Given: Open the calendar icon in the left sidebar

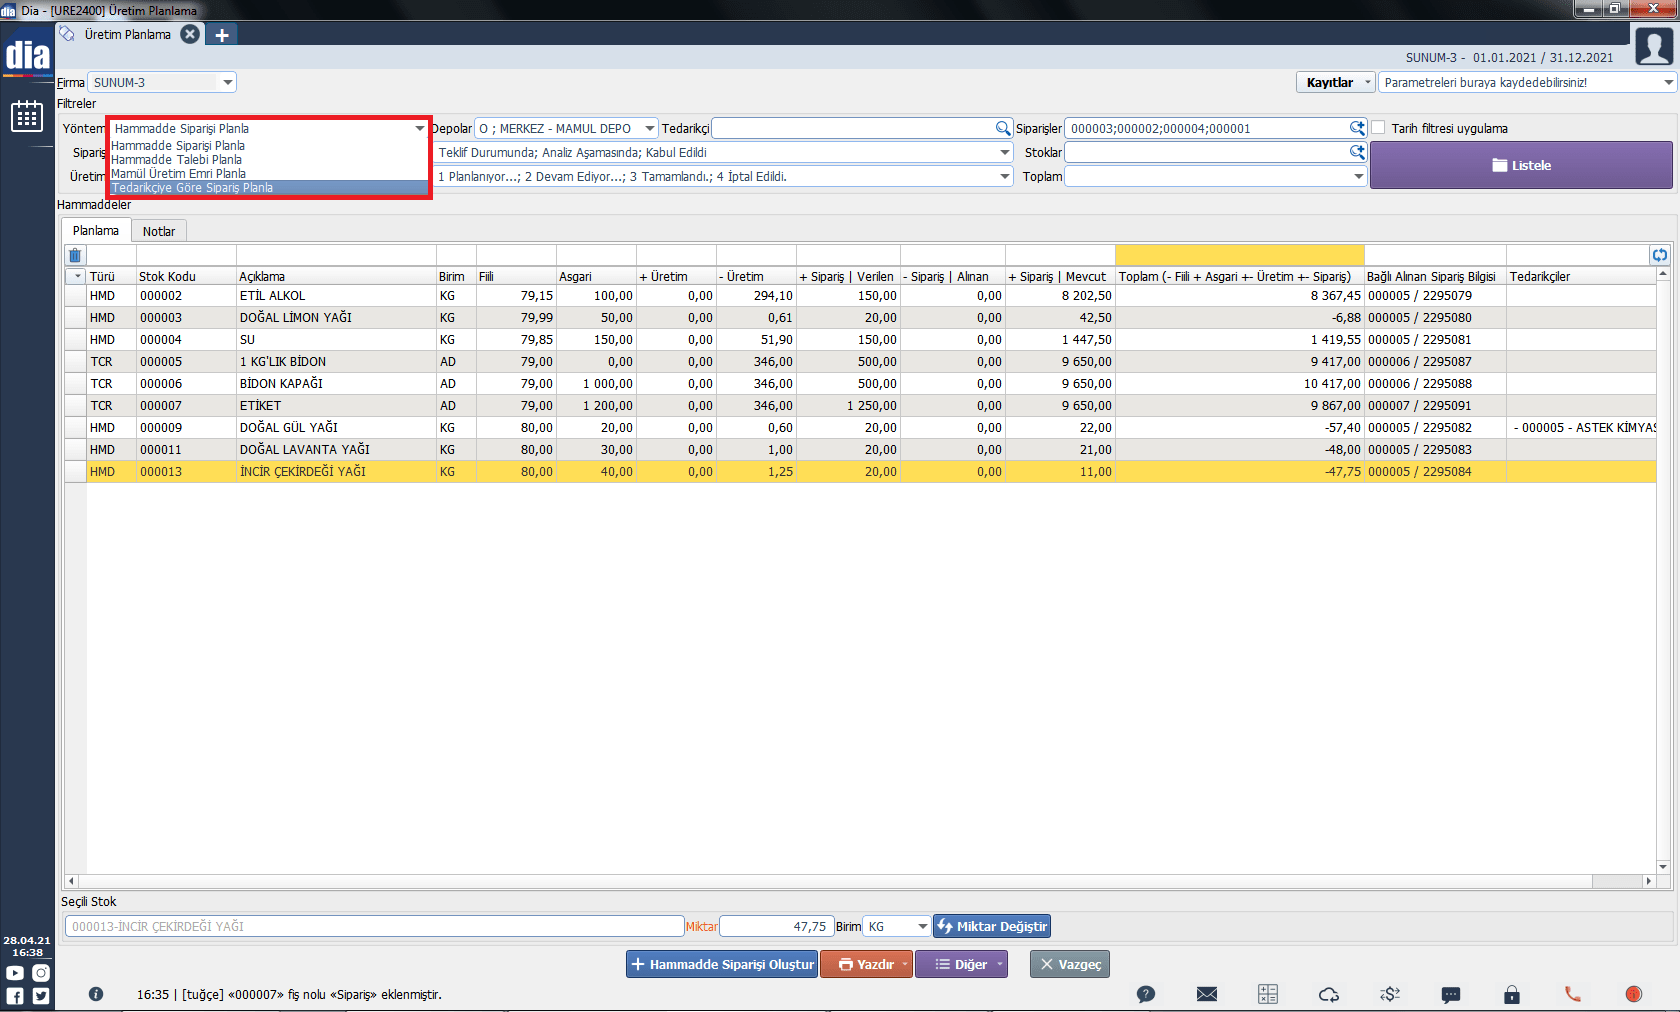Looking at the screenshot, I should 27,116.
